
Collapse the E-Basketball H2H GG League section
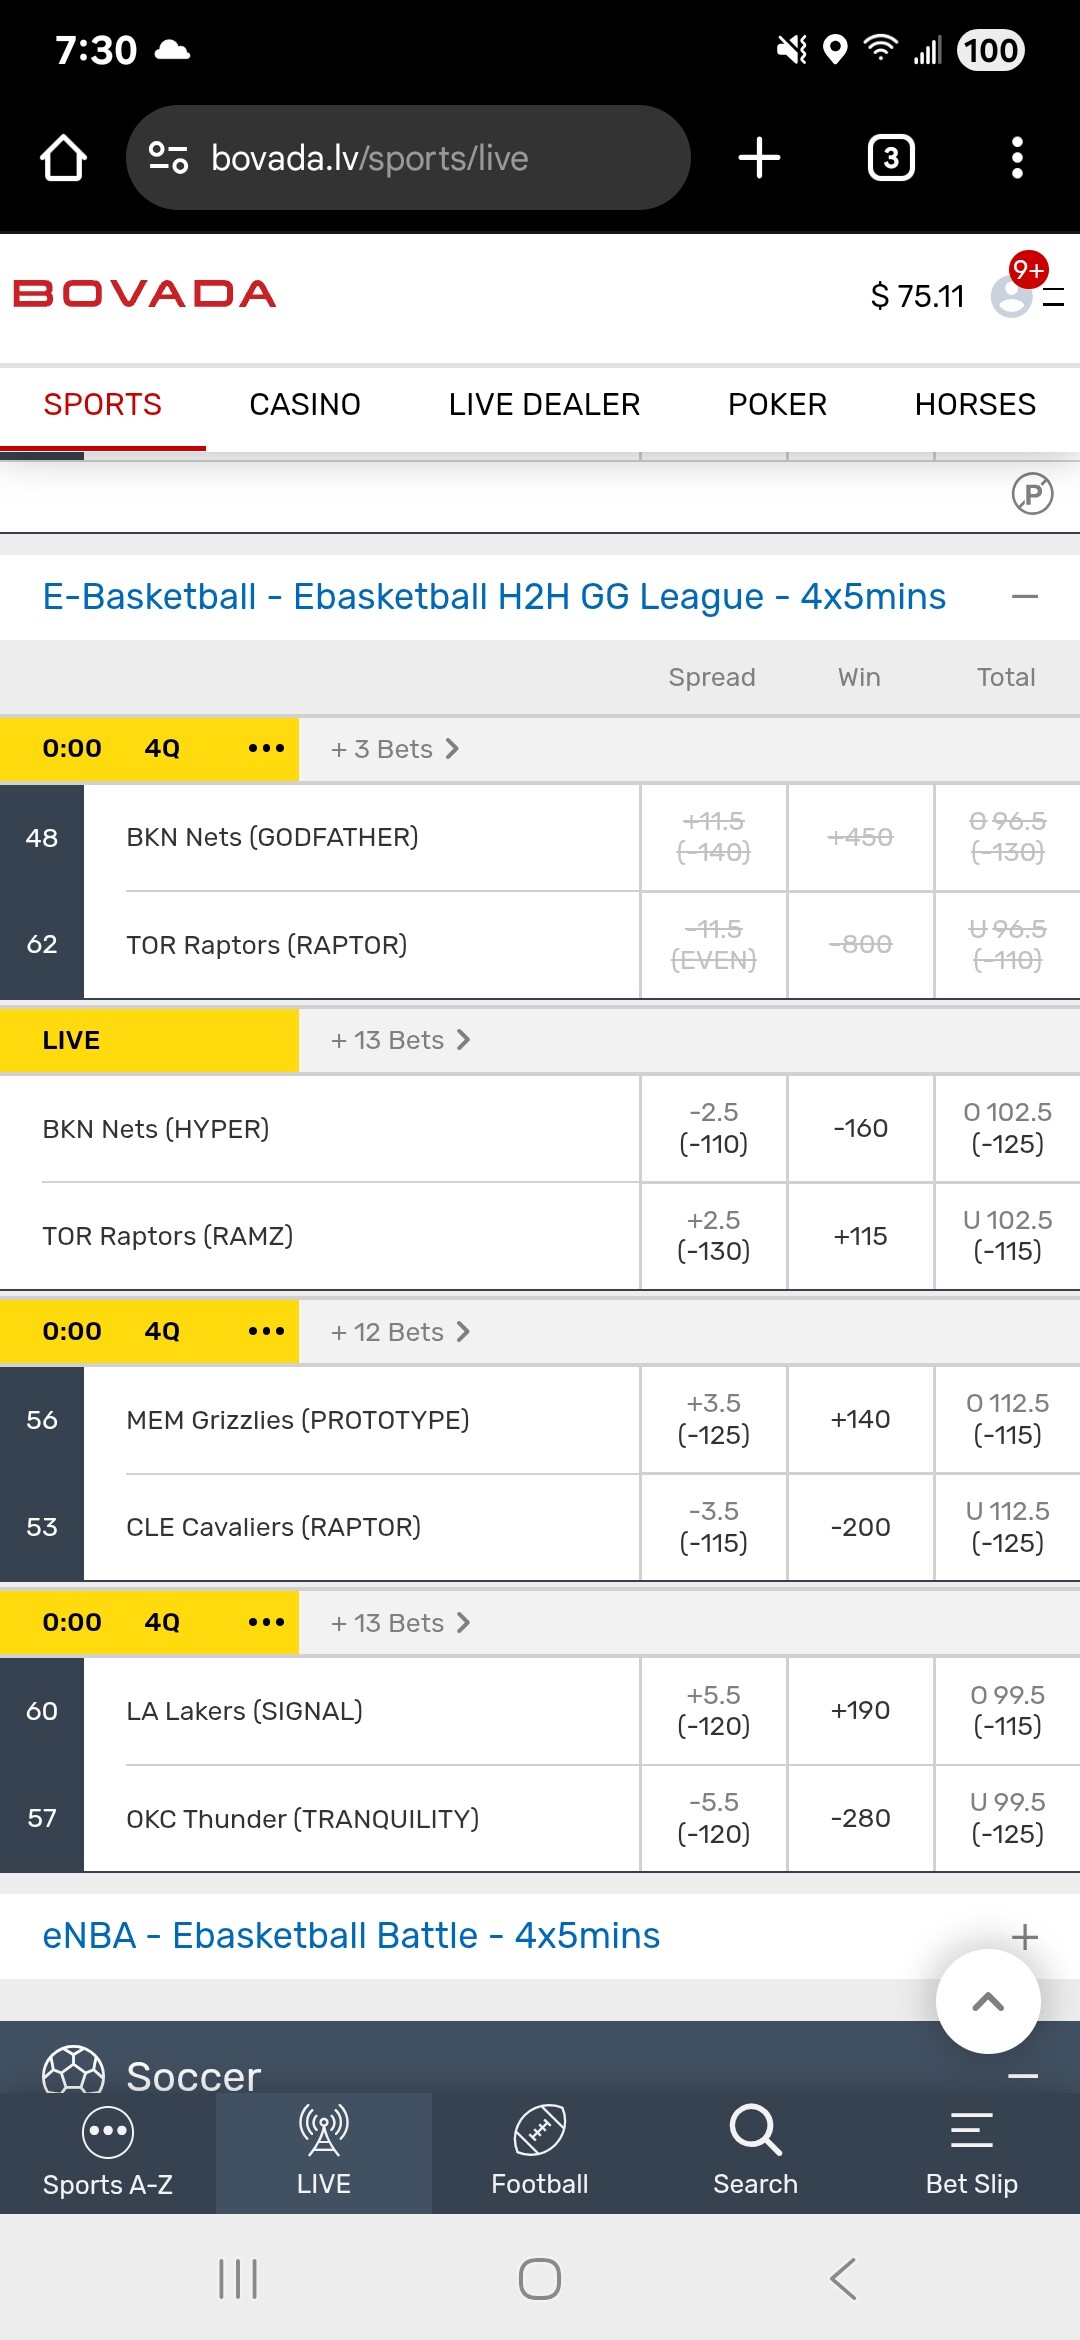tap(1024, 597)
